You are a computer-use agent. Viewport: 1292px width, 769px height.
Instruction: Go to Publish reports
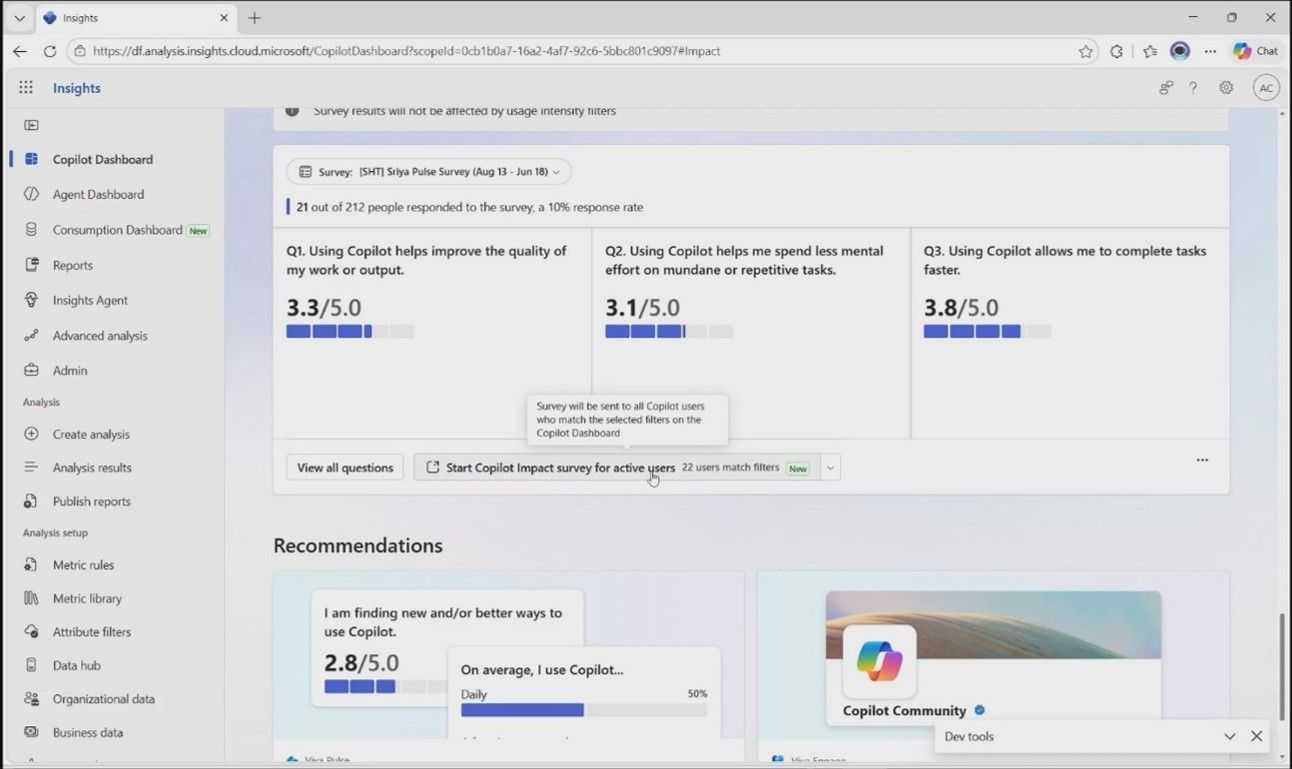[x=92, y=501]
